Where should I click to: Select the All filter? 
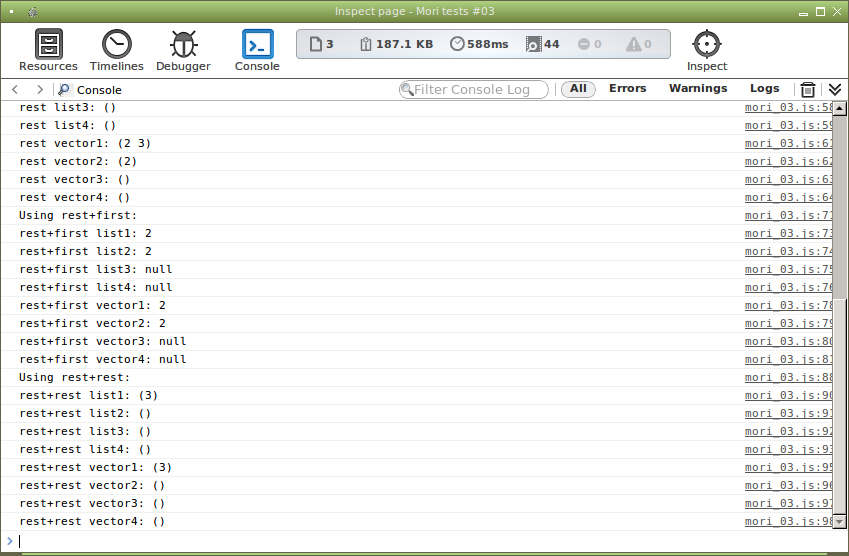click(x=578, y=89)
